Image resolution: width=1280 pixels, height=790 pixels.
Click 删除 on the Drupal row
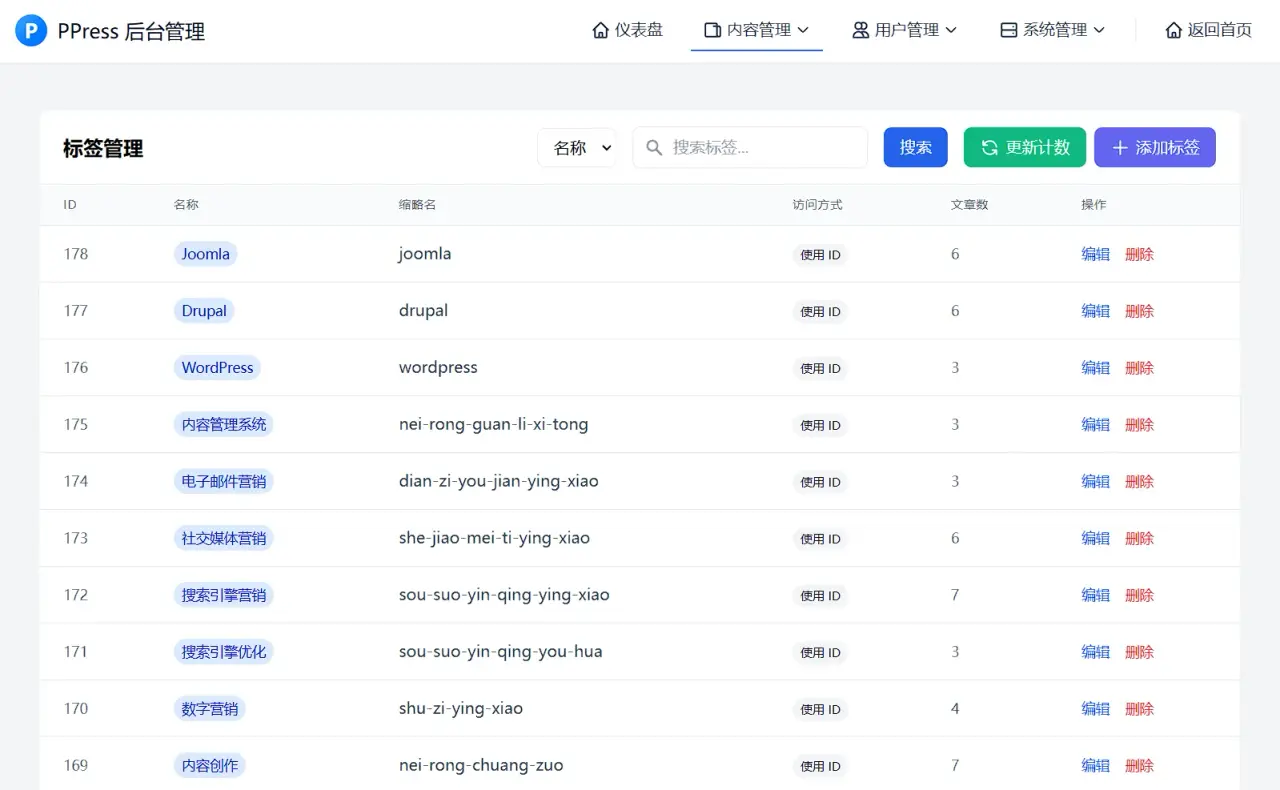click(x=1139, y=311)
